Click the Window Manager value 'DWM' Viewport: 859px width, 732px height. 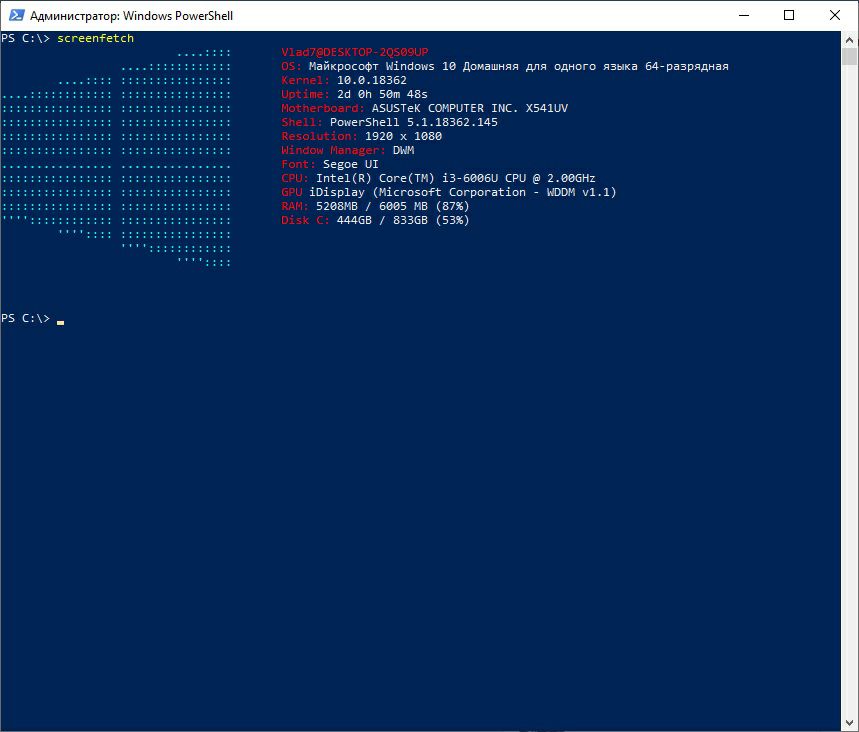[x=404, y=150]
